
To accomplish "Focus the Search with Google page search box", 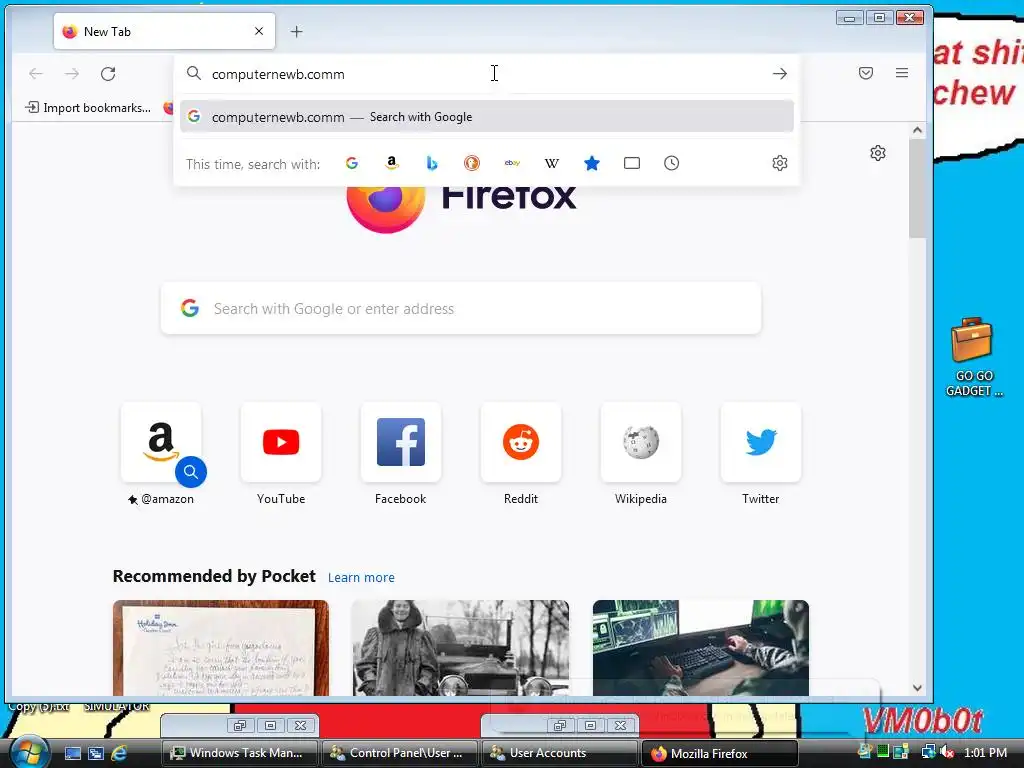I will click(461, 308).
